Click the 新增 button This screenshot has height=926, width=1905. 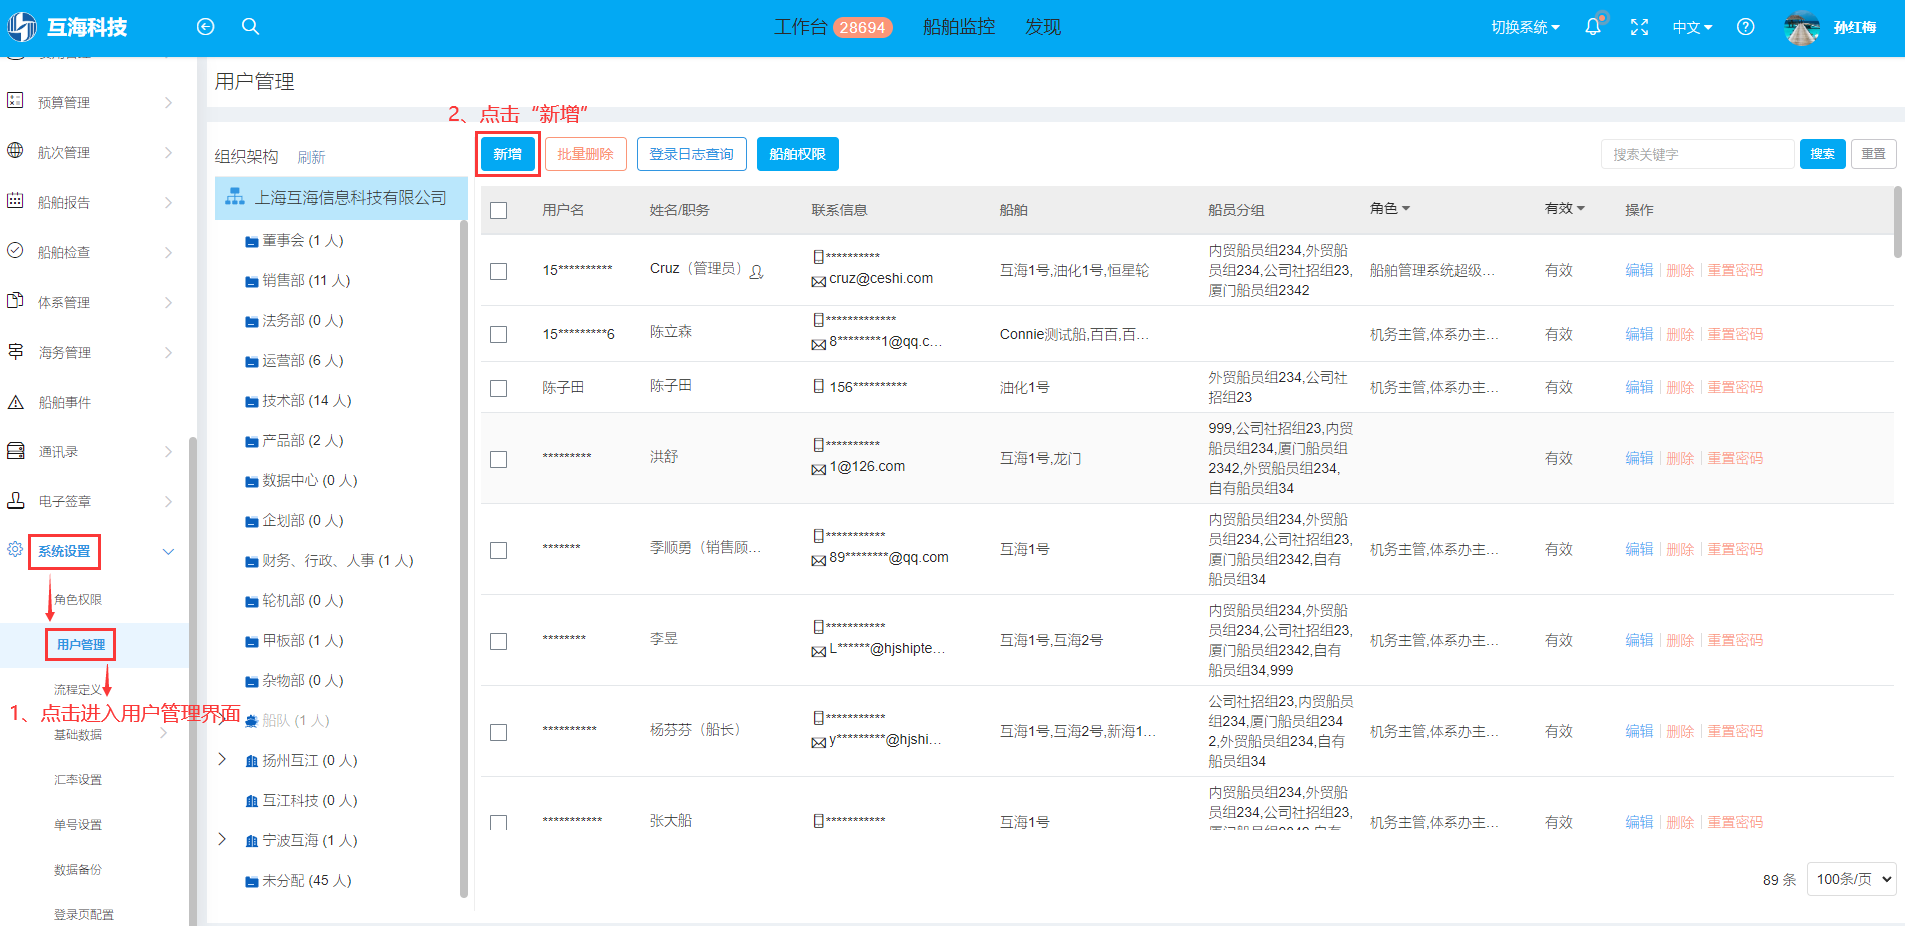(508, 154)
